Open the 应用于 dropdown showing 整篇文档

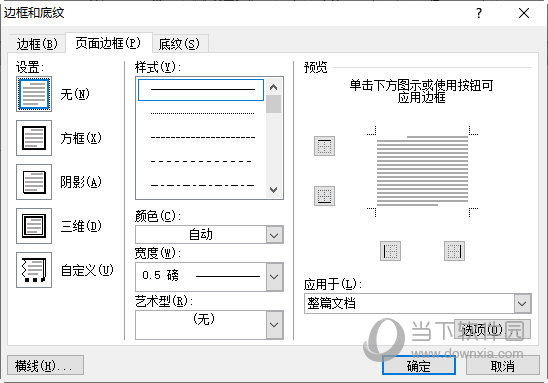click(x=418, y=303)
